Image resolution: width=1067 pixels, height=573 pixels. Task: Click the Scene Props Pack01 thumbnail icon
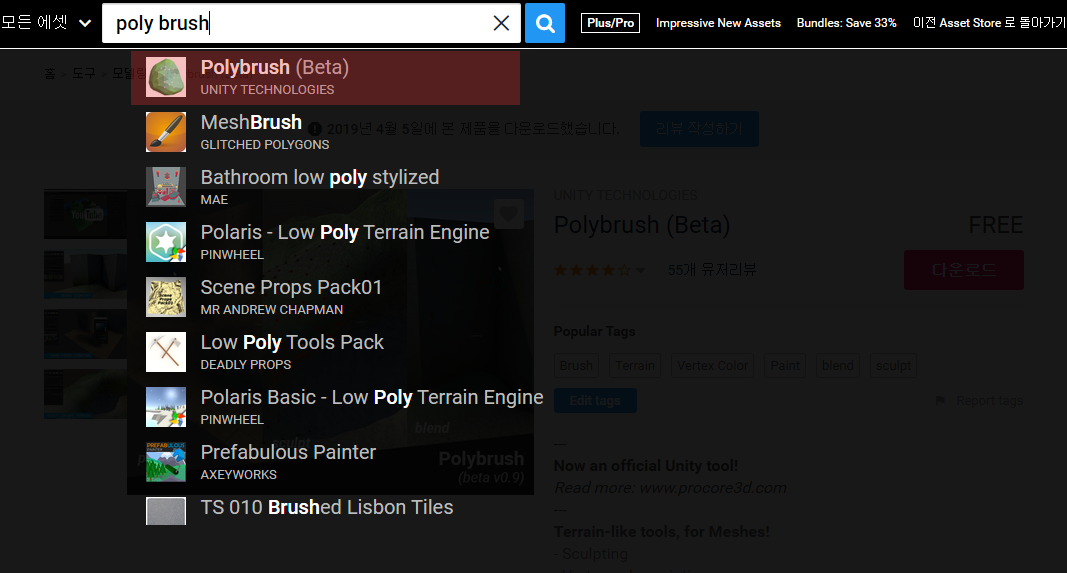166,297
